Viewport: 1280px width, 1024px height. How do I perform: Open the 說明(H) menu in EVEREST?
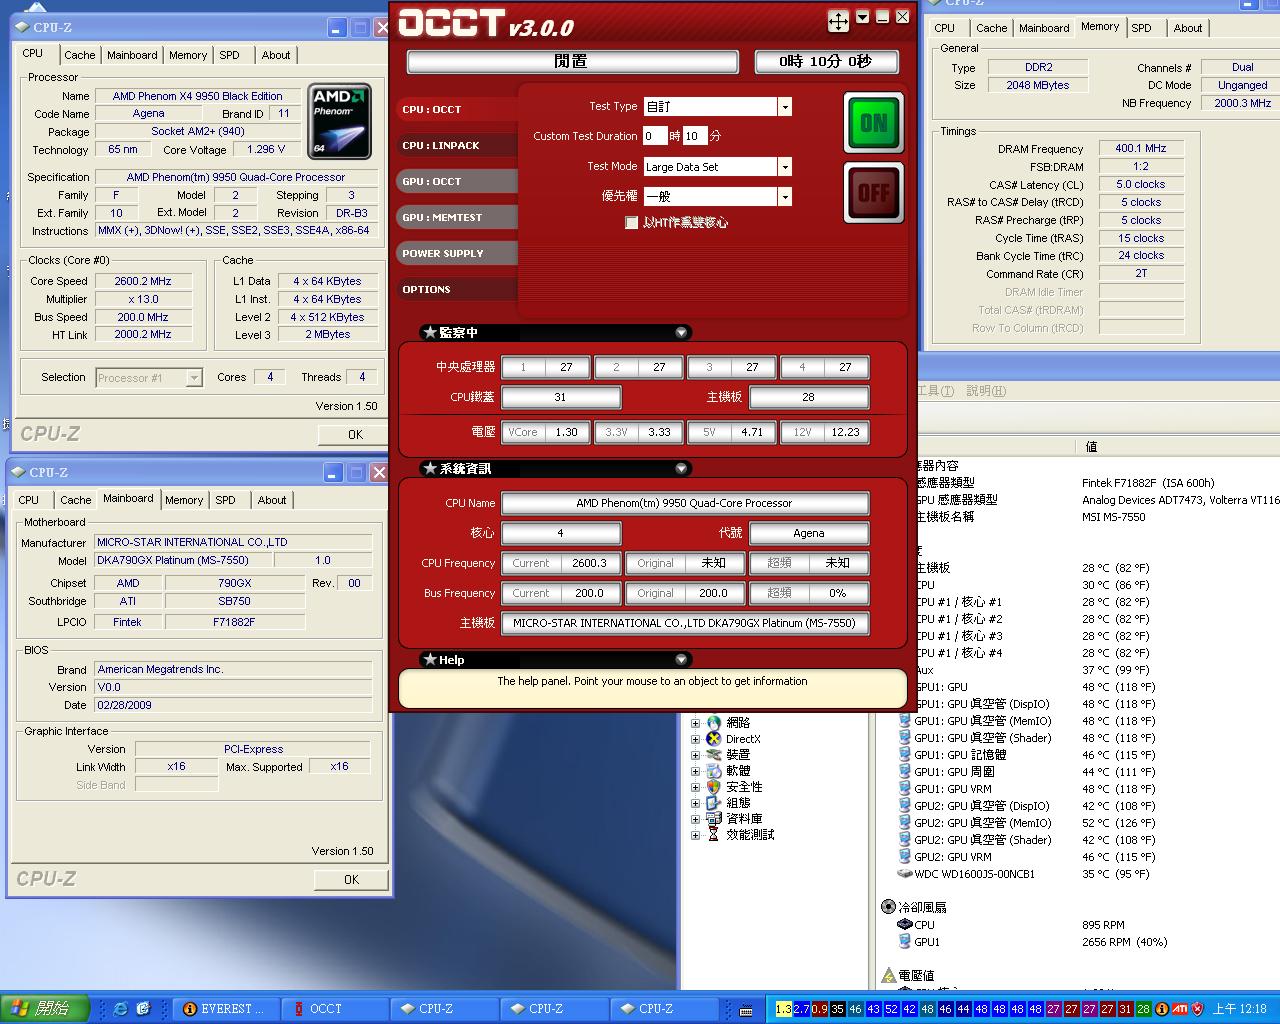[x=986, y=391]
